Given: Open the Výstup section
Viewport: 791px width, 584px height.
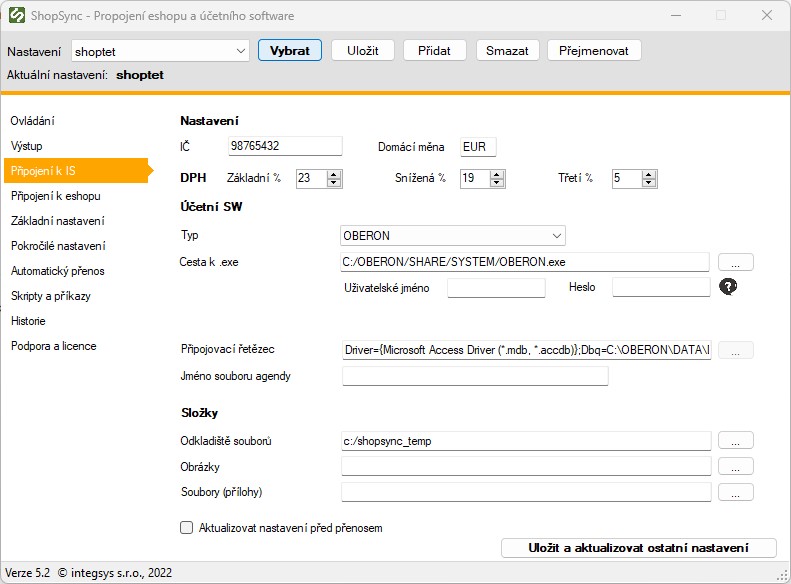Looking at the screenshot, I should (27, 146).
